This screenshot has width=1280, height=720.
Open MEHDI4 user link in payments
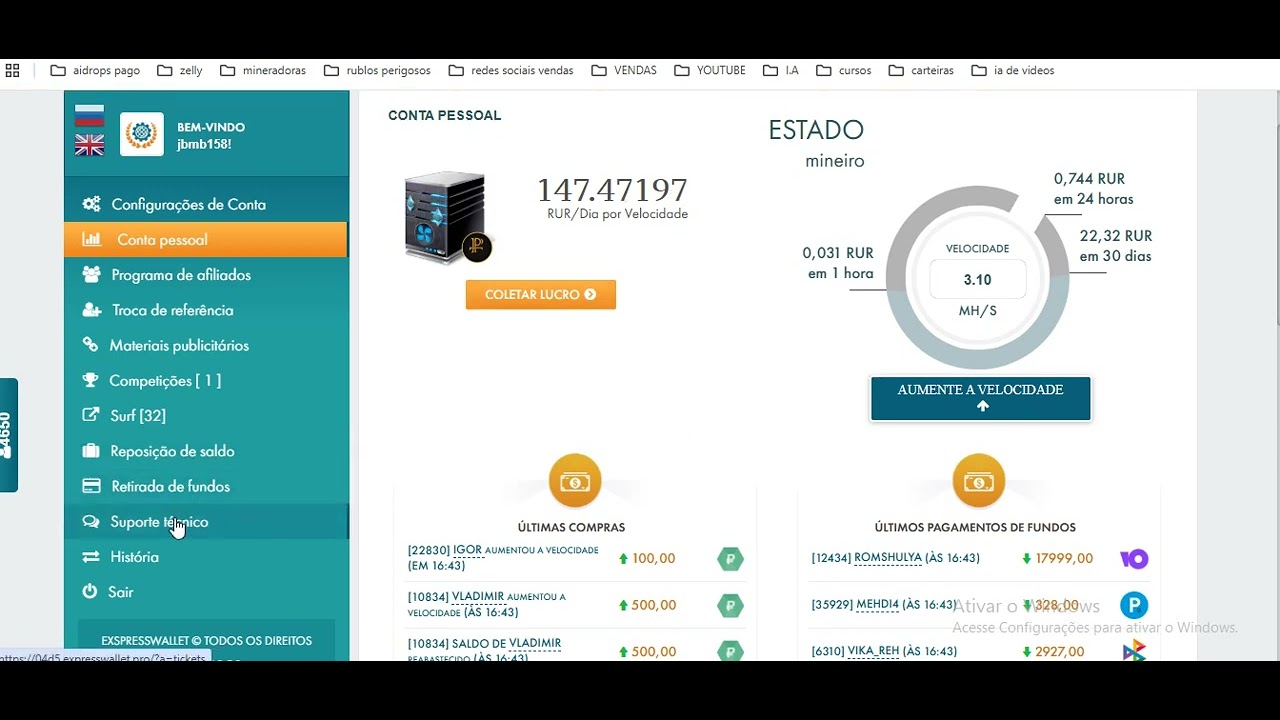[x=877, y=605]
